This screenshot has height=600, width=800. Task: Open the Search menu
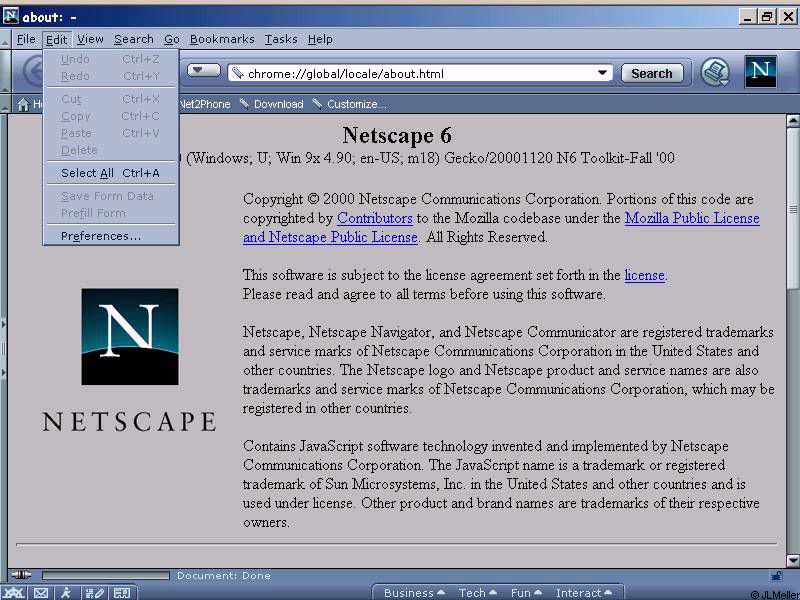pos(134,39)
